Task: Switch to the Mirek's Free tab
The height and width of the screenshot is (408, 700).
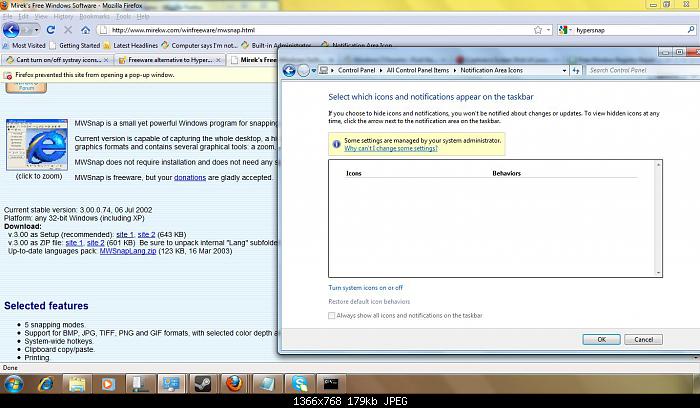Action: point(253,60)
